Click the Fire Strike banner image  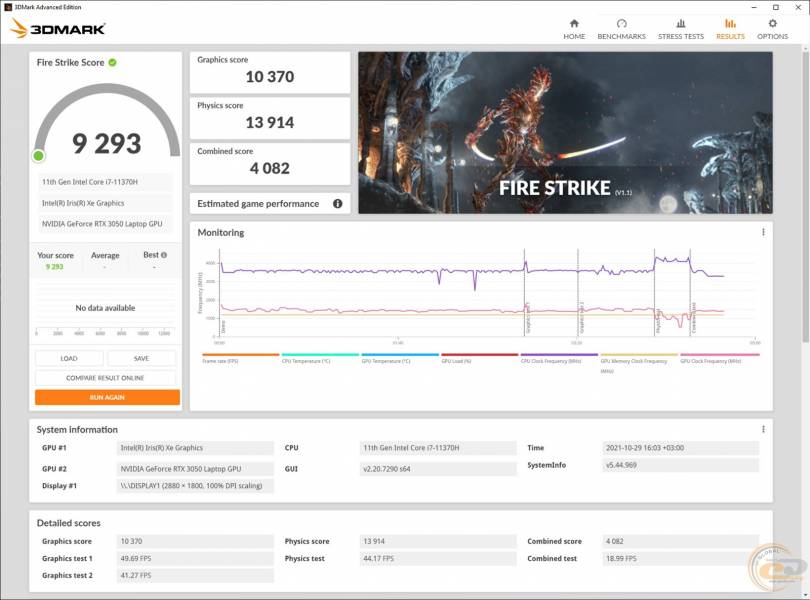pyautogui.click(x=566, y=133)
